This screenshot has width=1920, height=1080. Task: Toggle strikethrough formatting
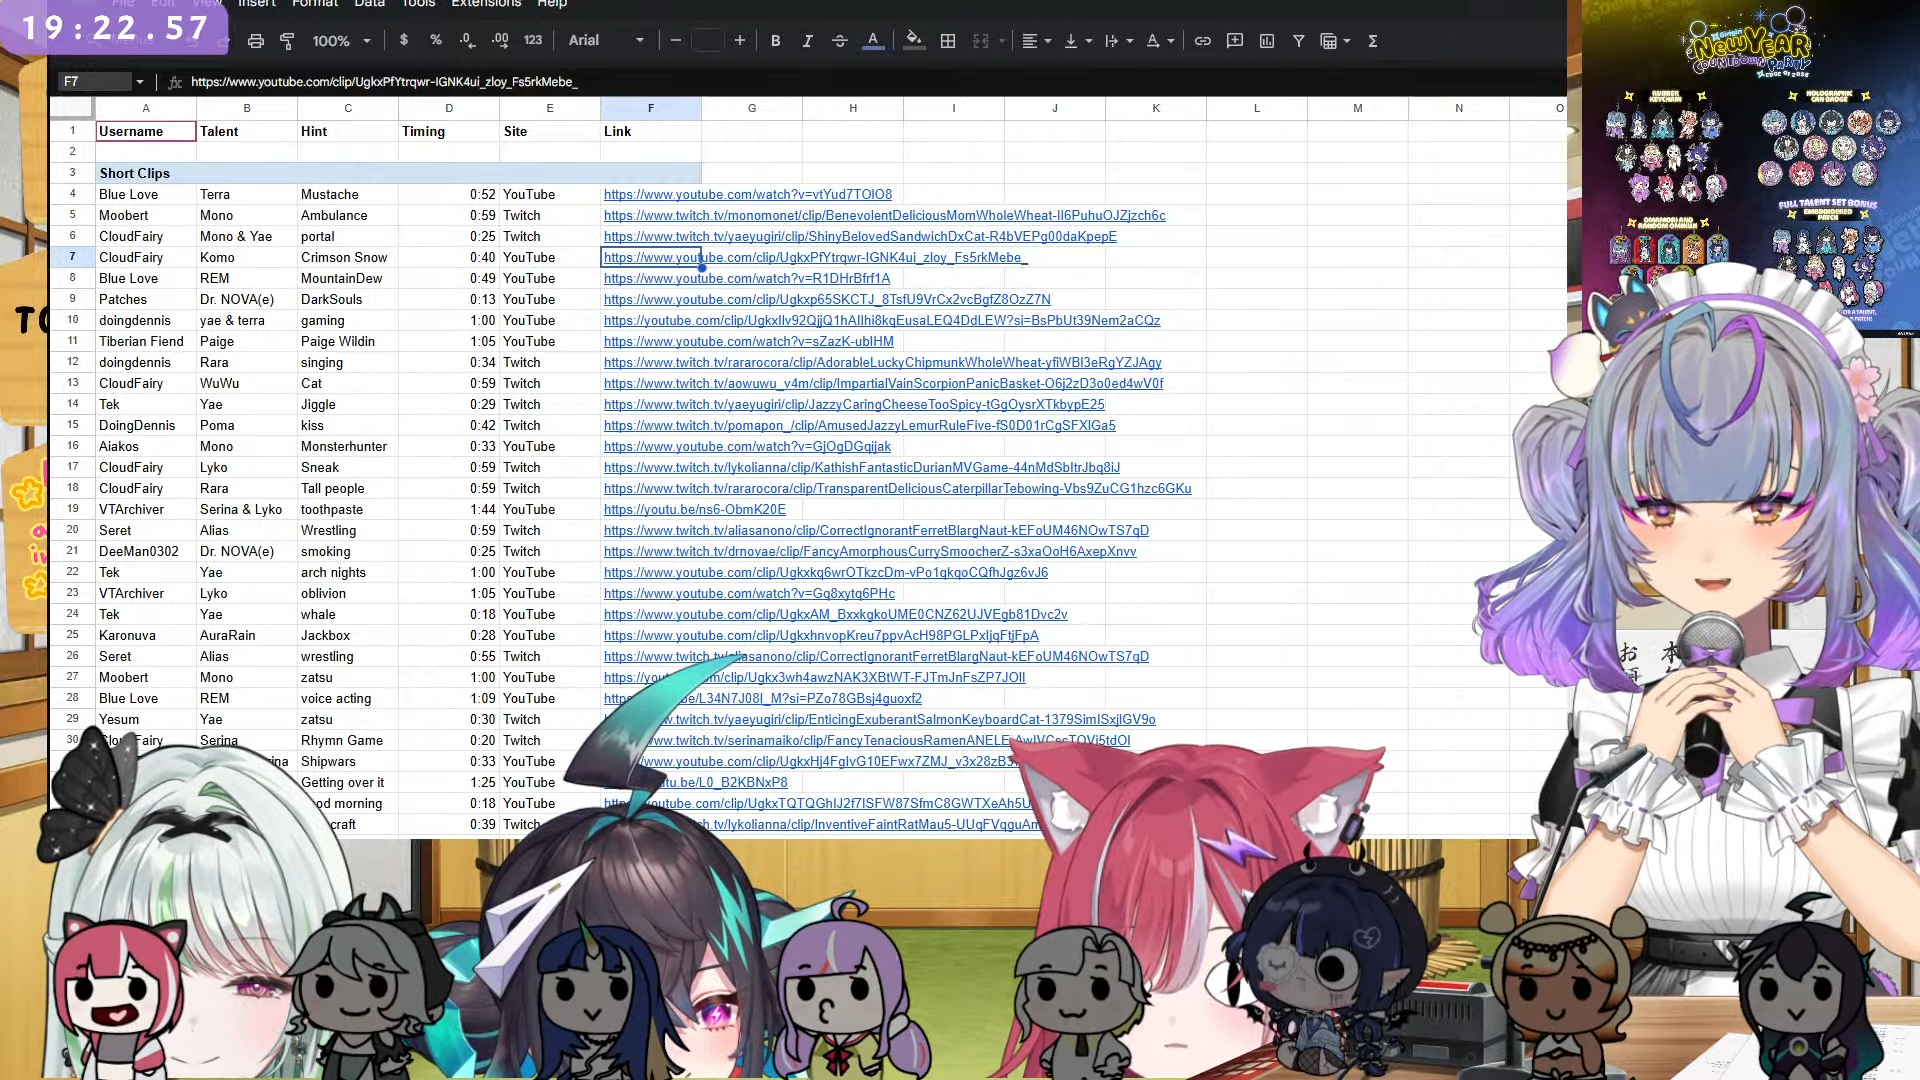coord(840,41)
